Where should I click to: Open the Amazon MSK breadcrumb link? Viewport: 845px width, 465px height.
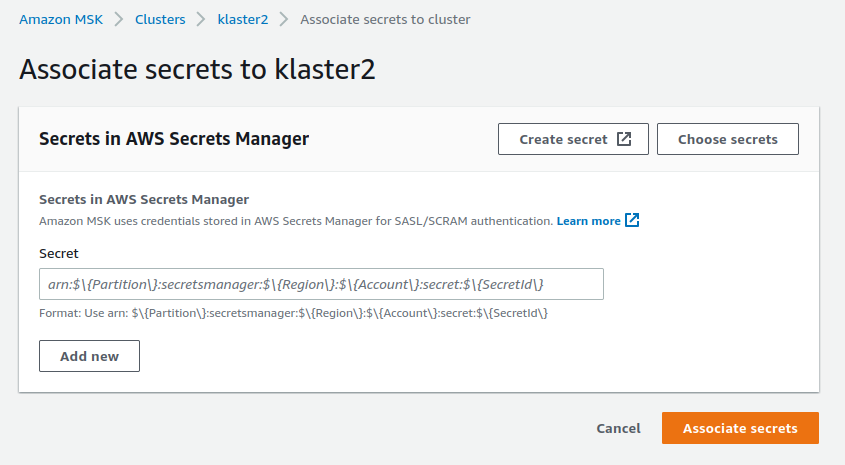click(x=61, y=19)
